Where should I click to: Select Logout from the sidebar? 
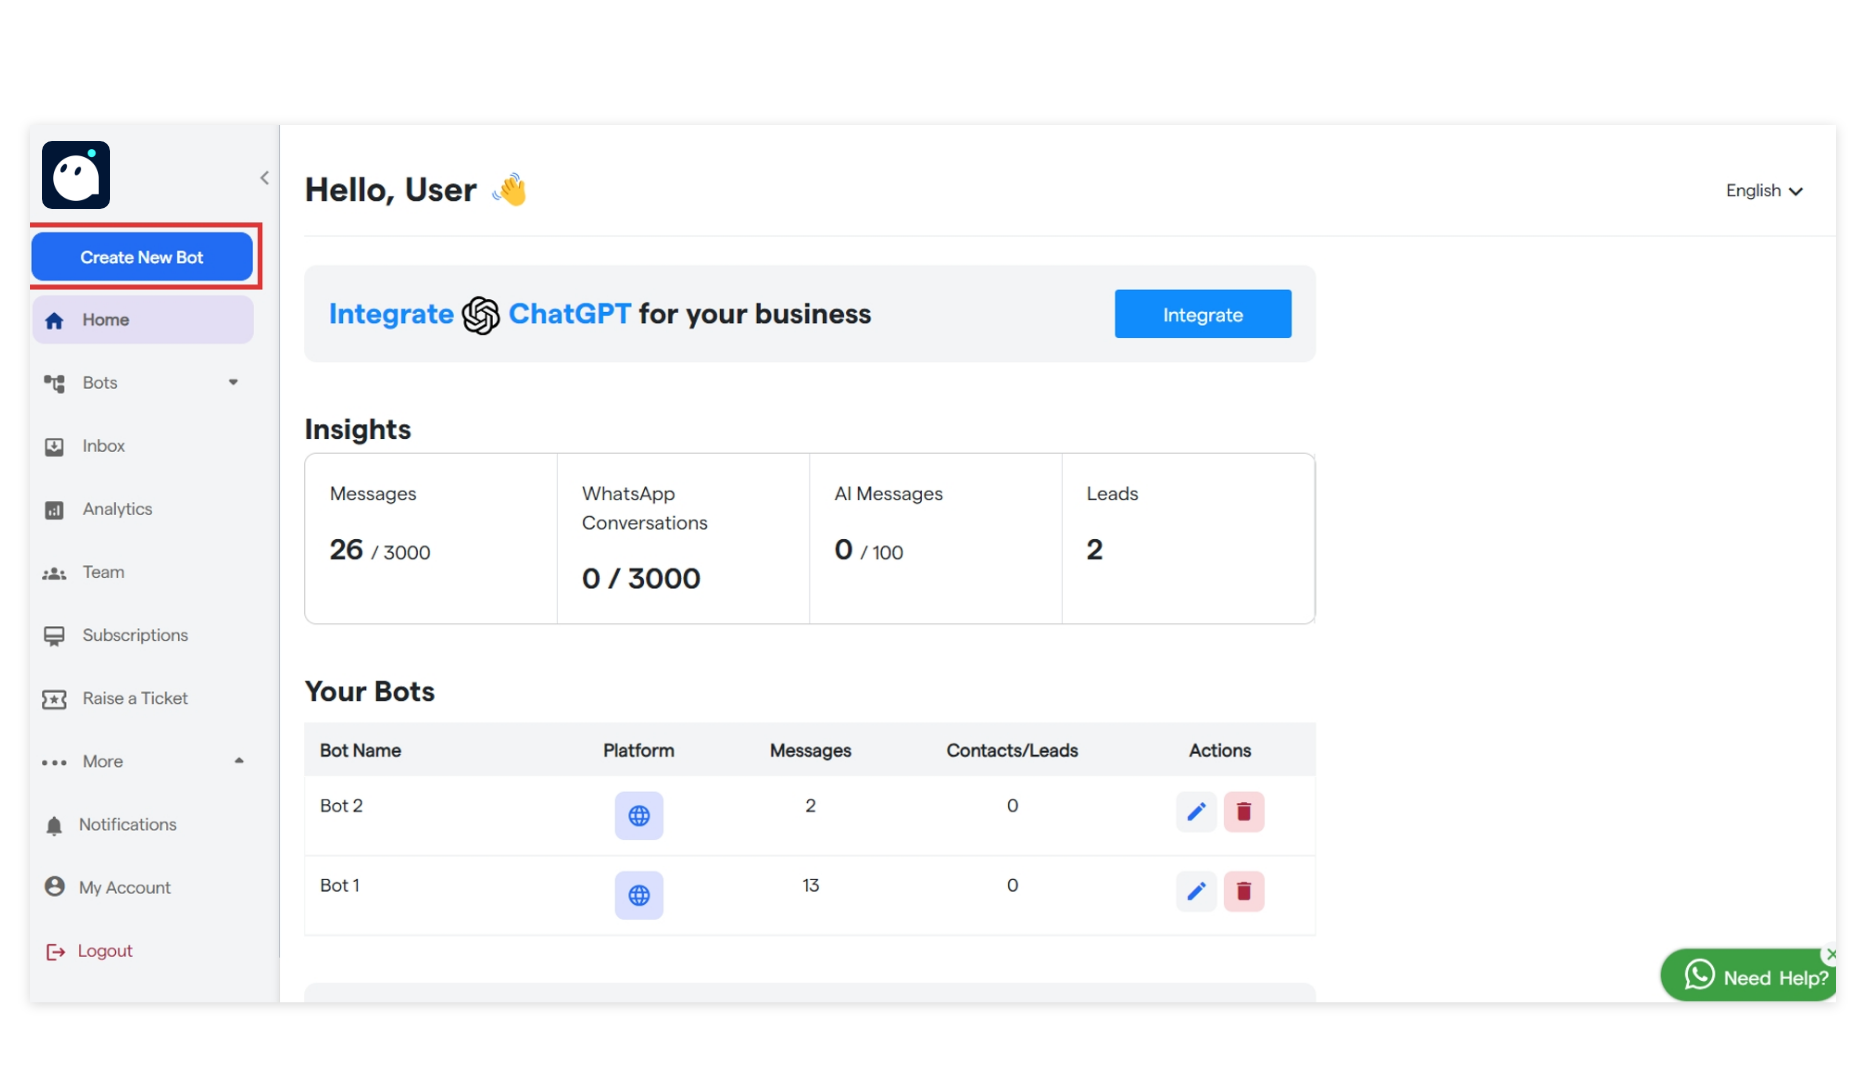[x=55, y=950]
